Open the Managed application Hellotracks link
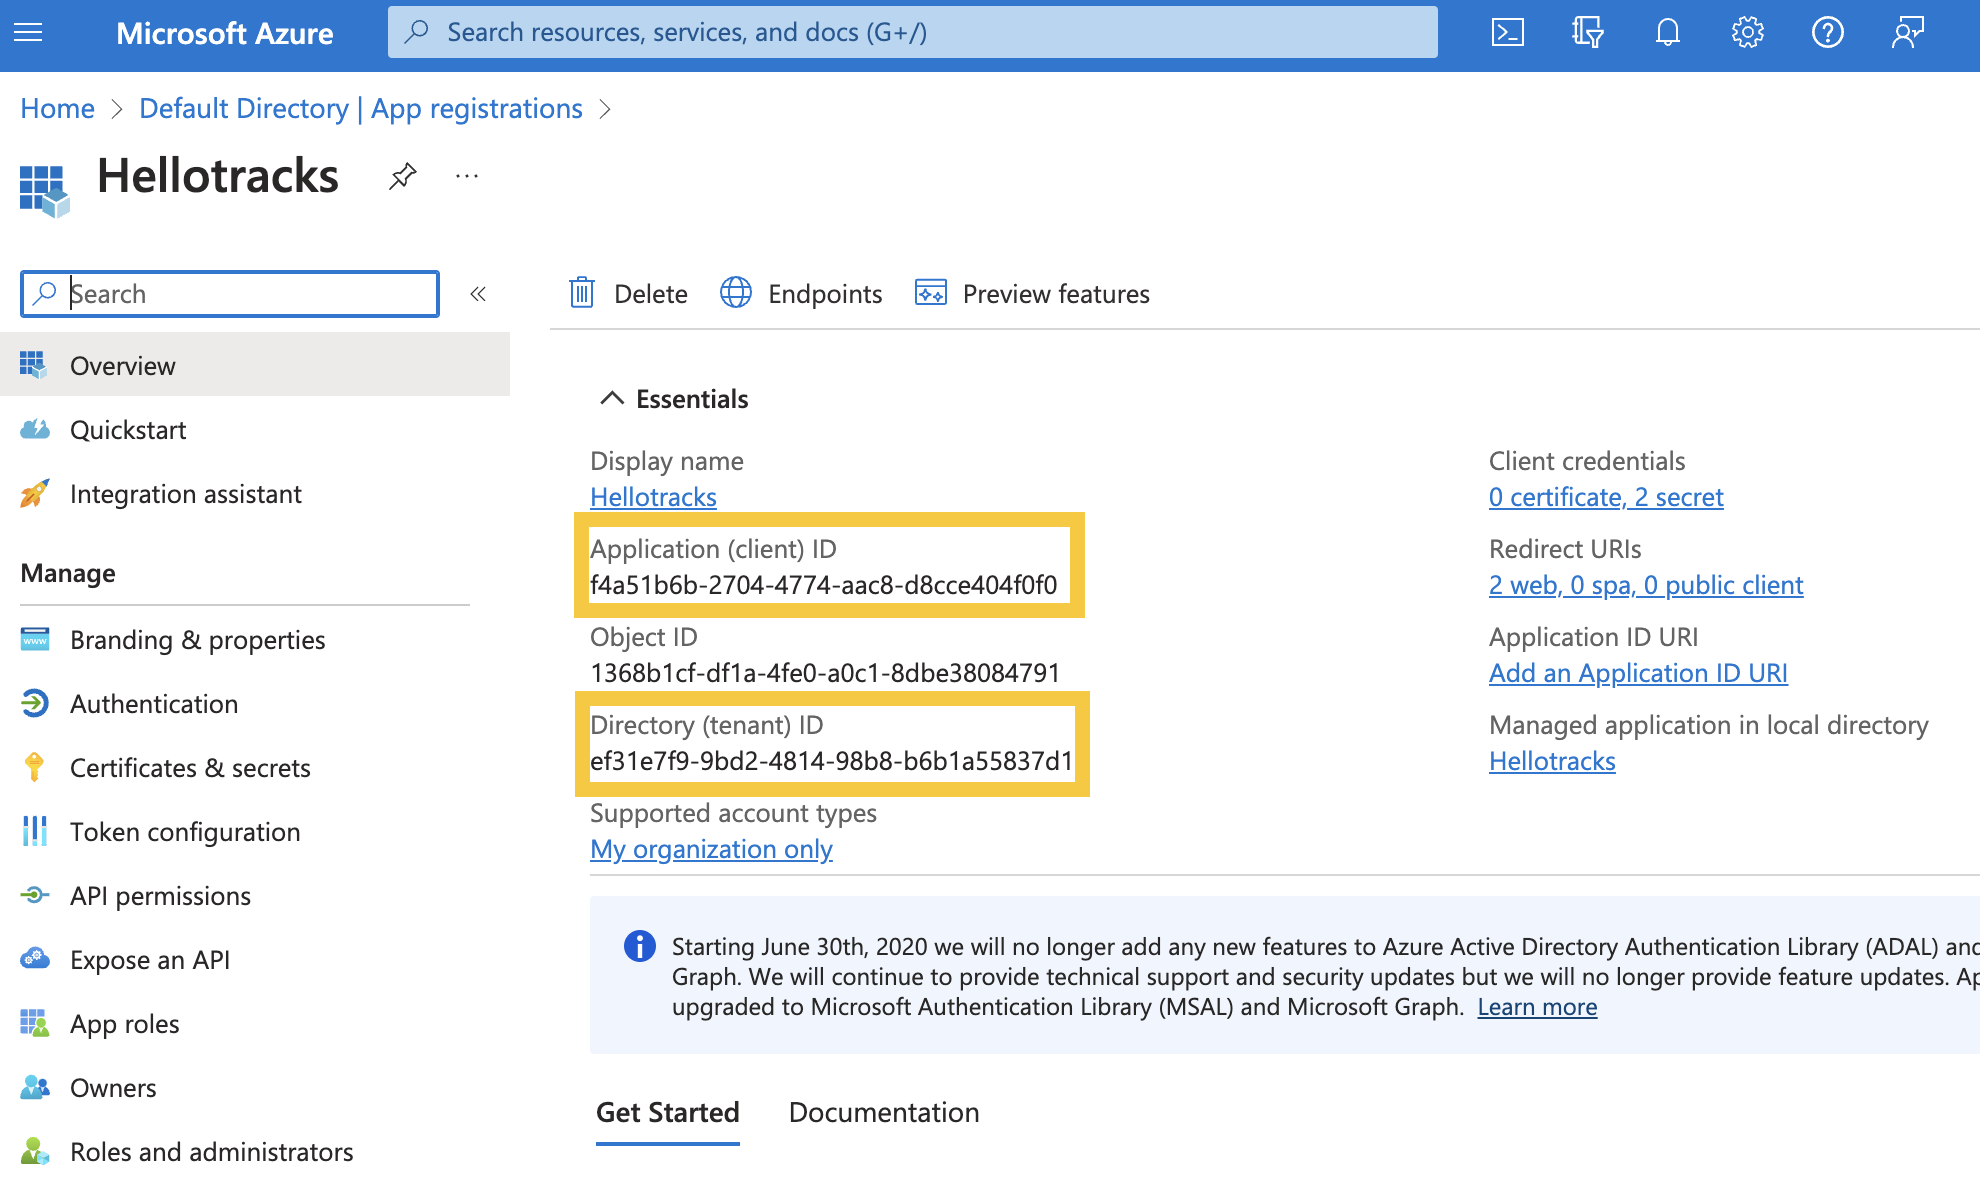Viewport: 1980px width, 1192px height. [1552, 761]
